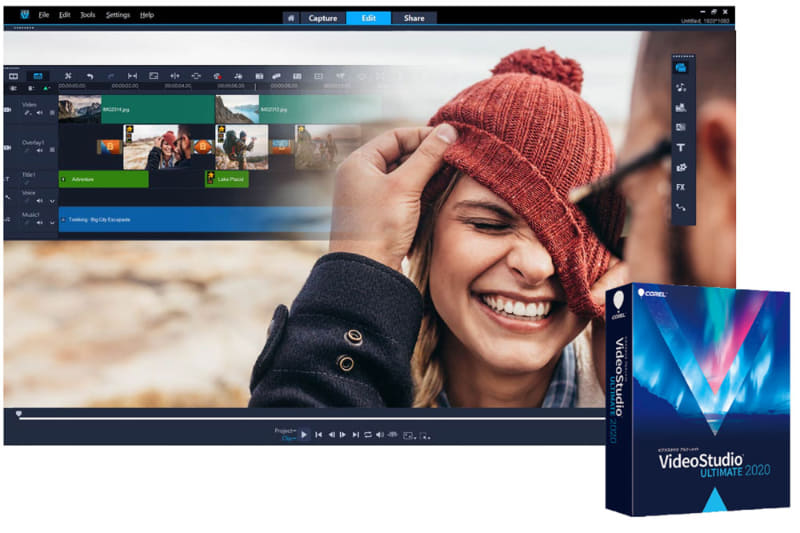Open the Title library T icon
Screen dimensions: 800x533
pyautogui.click(x=681, y=147)
